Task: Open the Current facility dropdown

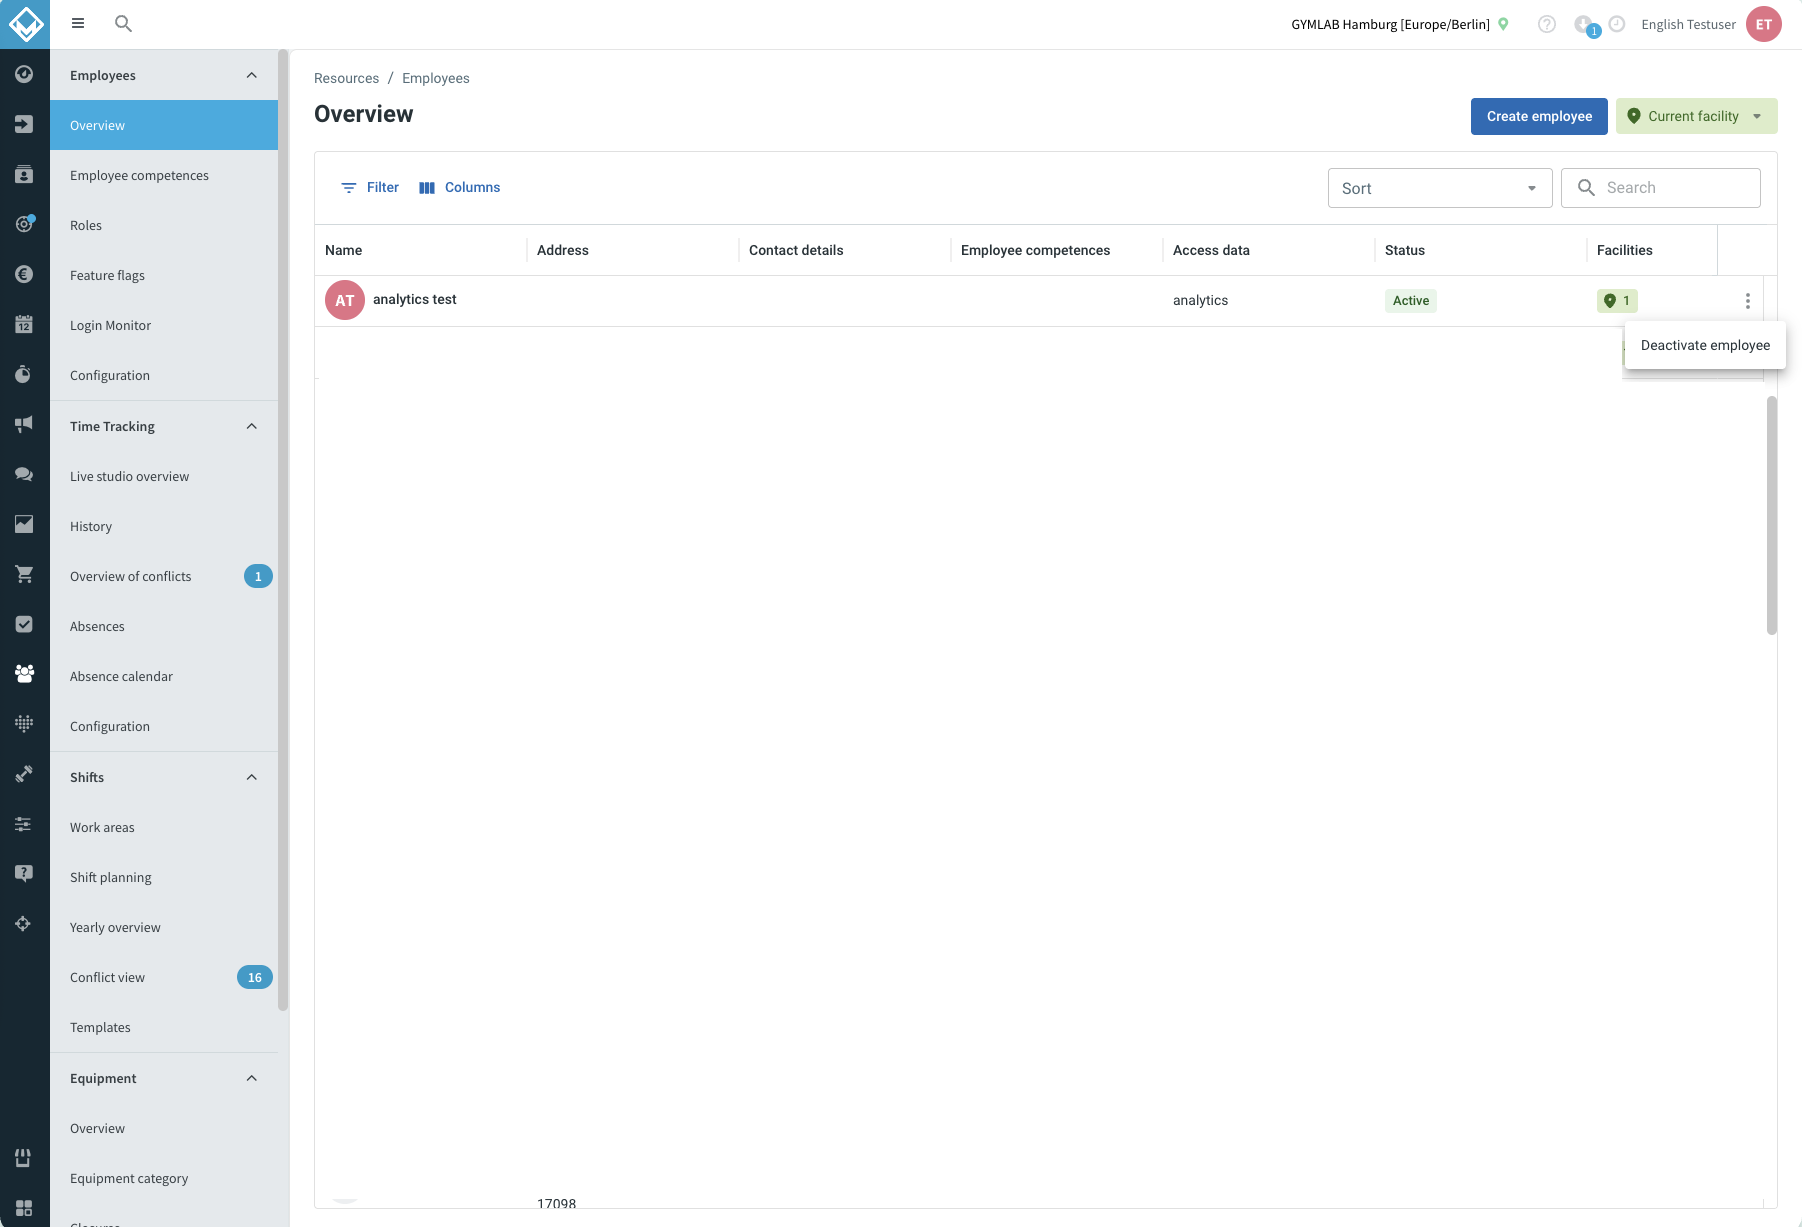Action: coord(1697,116)
